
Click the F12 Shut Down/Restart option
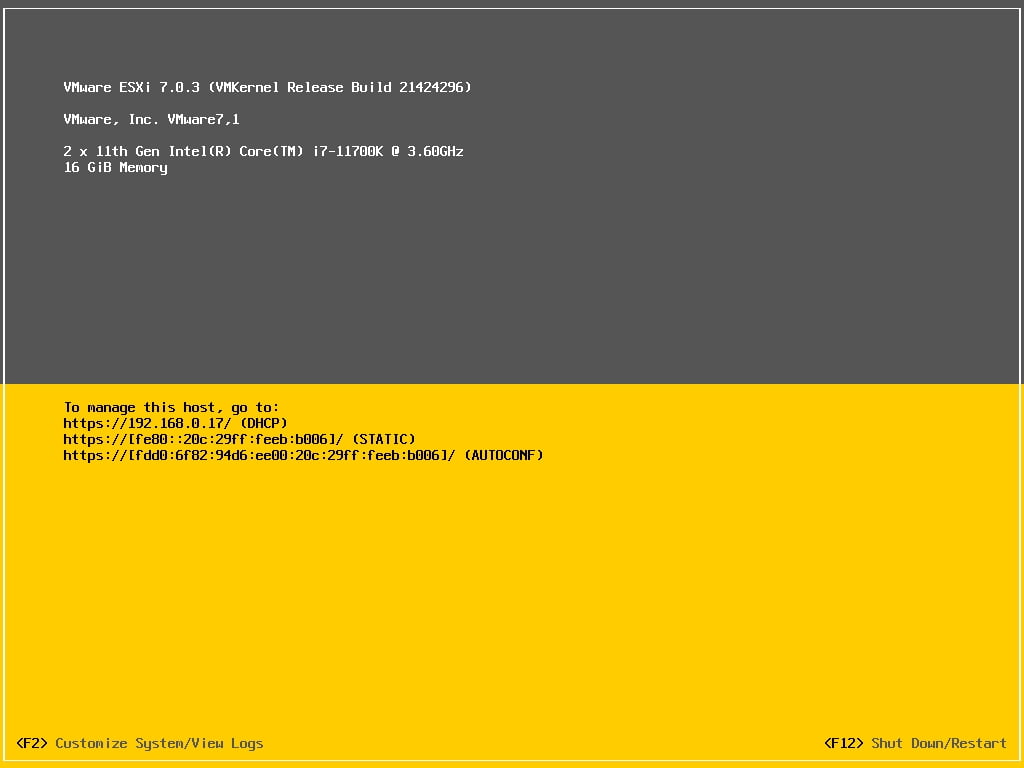click(x=915, y=743)
